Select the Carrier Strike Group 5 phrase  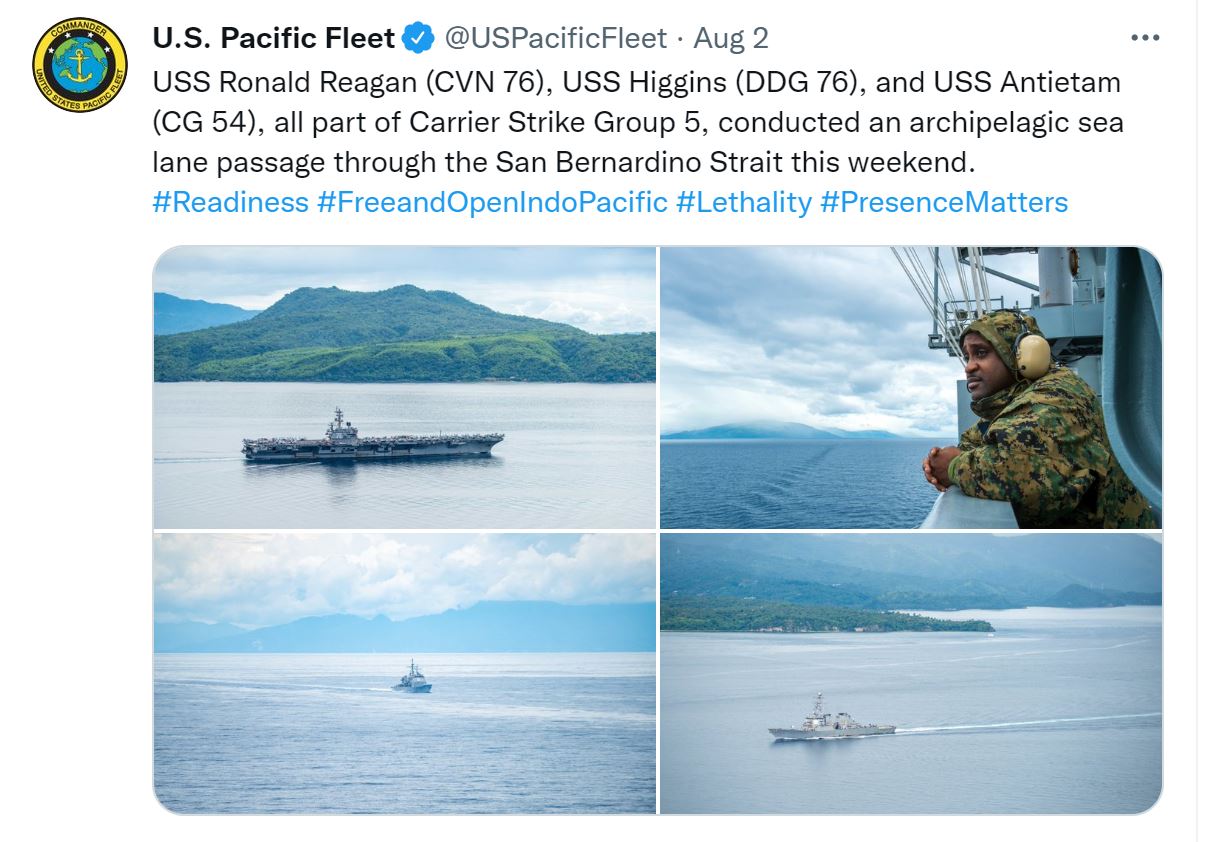click(x=542, y=122)
